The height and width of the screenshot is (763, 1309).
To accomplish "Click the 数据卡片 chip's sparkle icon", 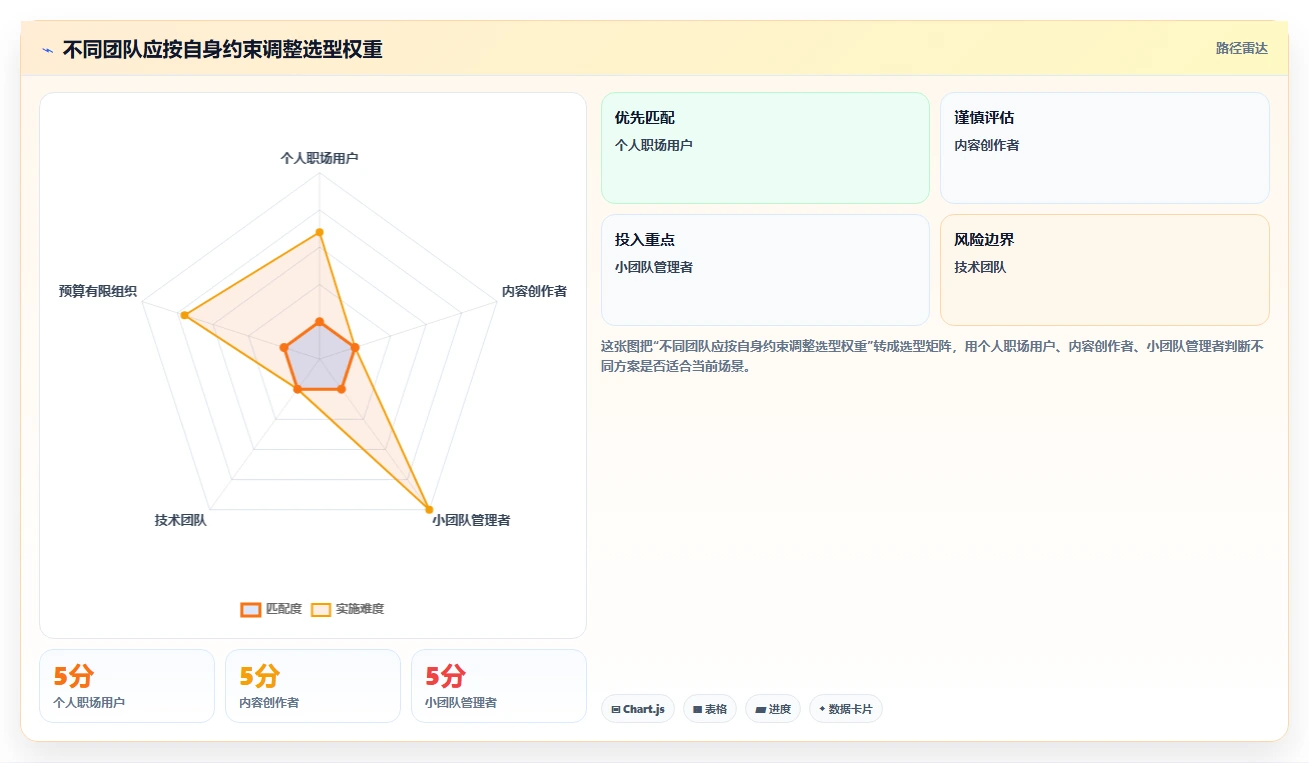I will click(822, 709).
